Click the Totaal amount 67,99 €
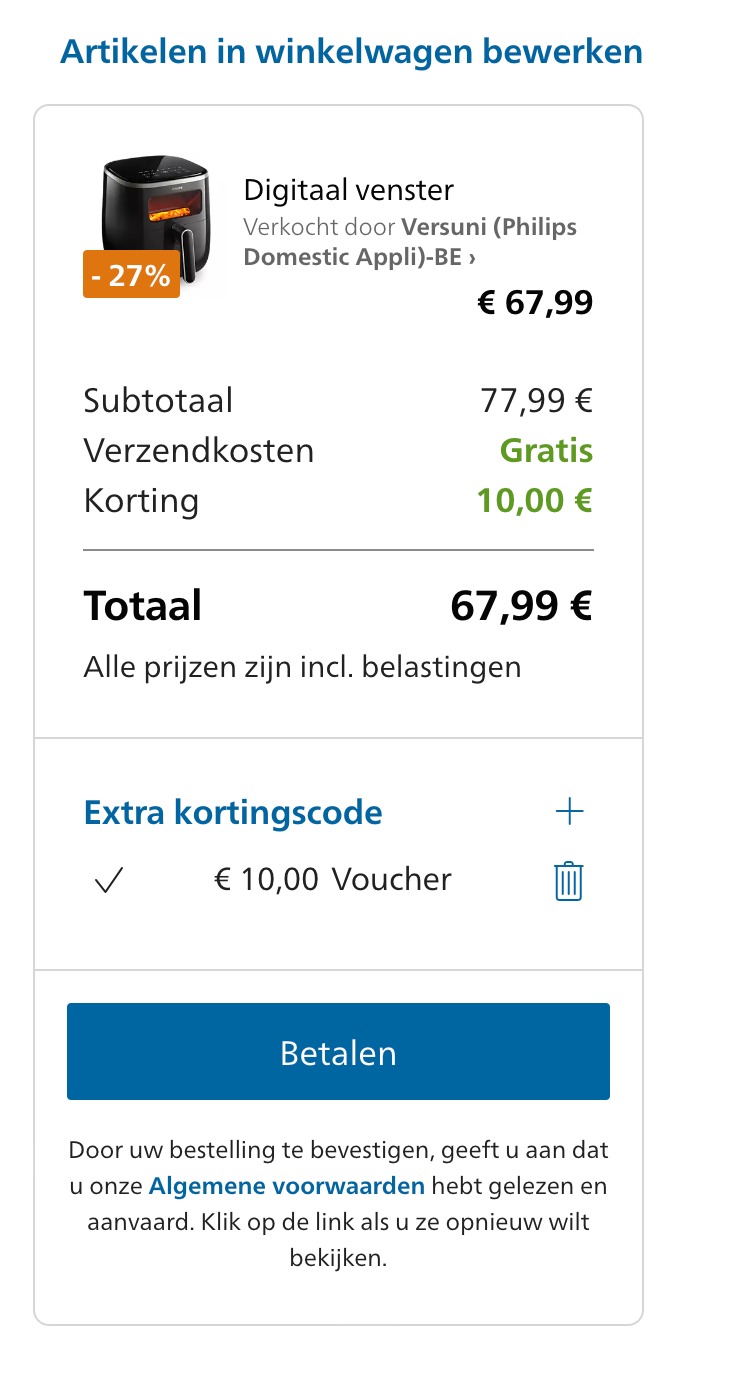This screenshot has height=1392, width=730. (521, 606)
